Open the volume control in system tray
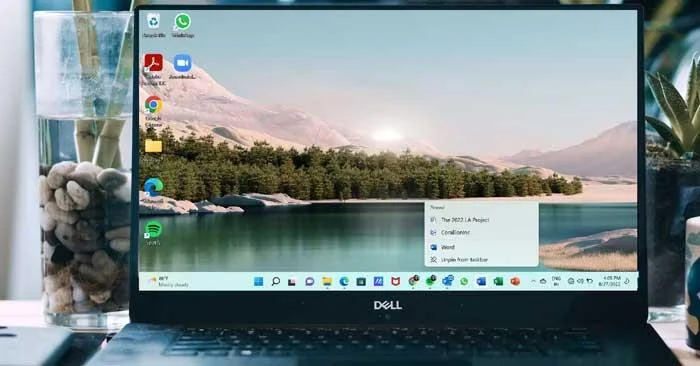 (580, 281)
